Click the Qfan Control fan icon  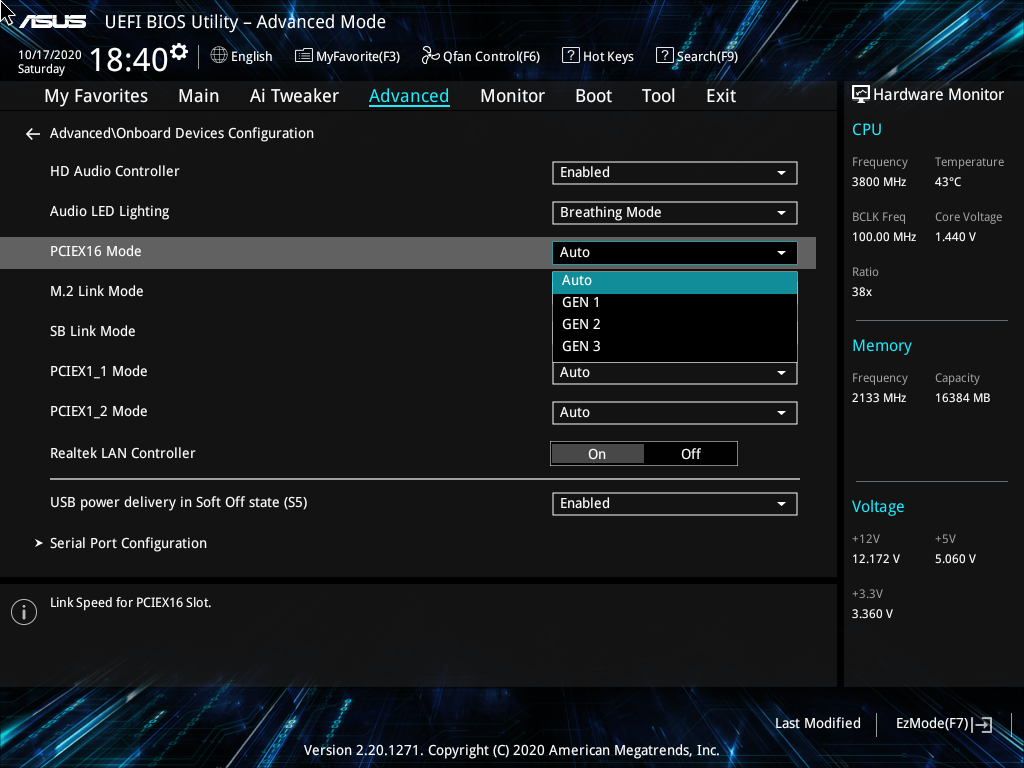pyautogui.click(x=430, y=56)
